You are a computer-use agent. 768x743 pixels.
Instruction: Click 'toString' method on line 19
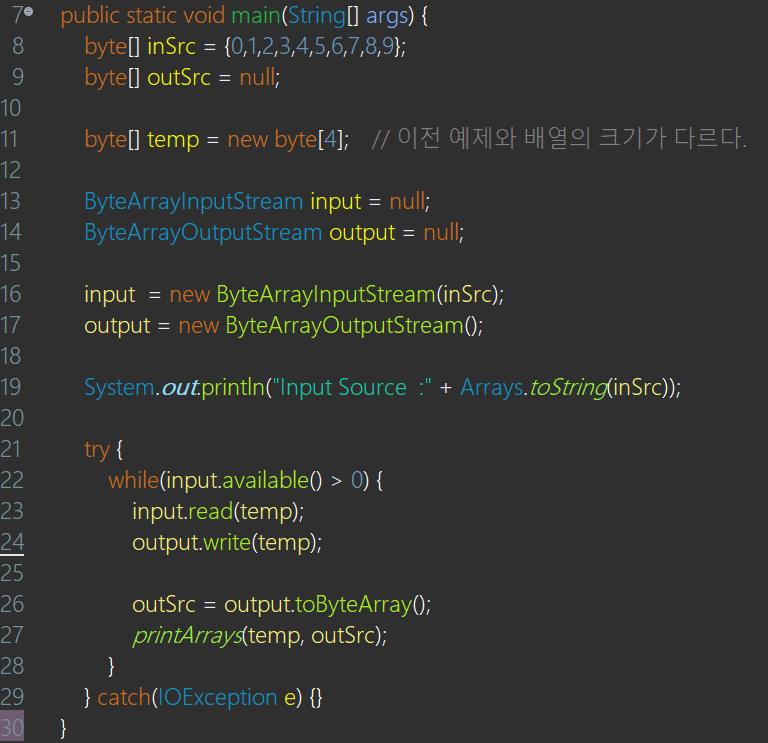(x=568, y=387)
